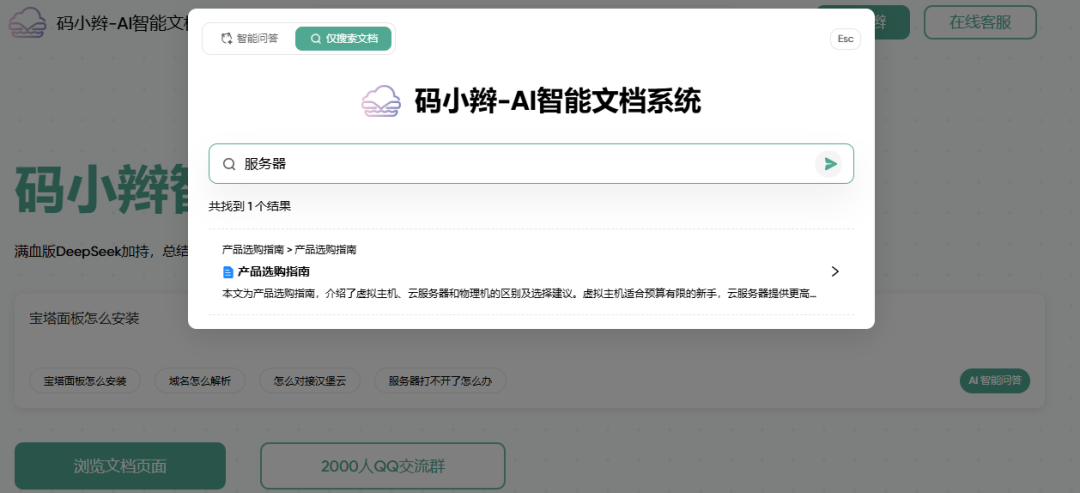Click the green send arrow icon
The width and height of the screenshot is (1080, 493).
[x=831, y=164]
